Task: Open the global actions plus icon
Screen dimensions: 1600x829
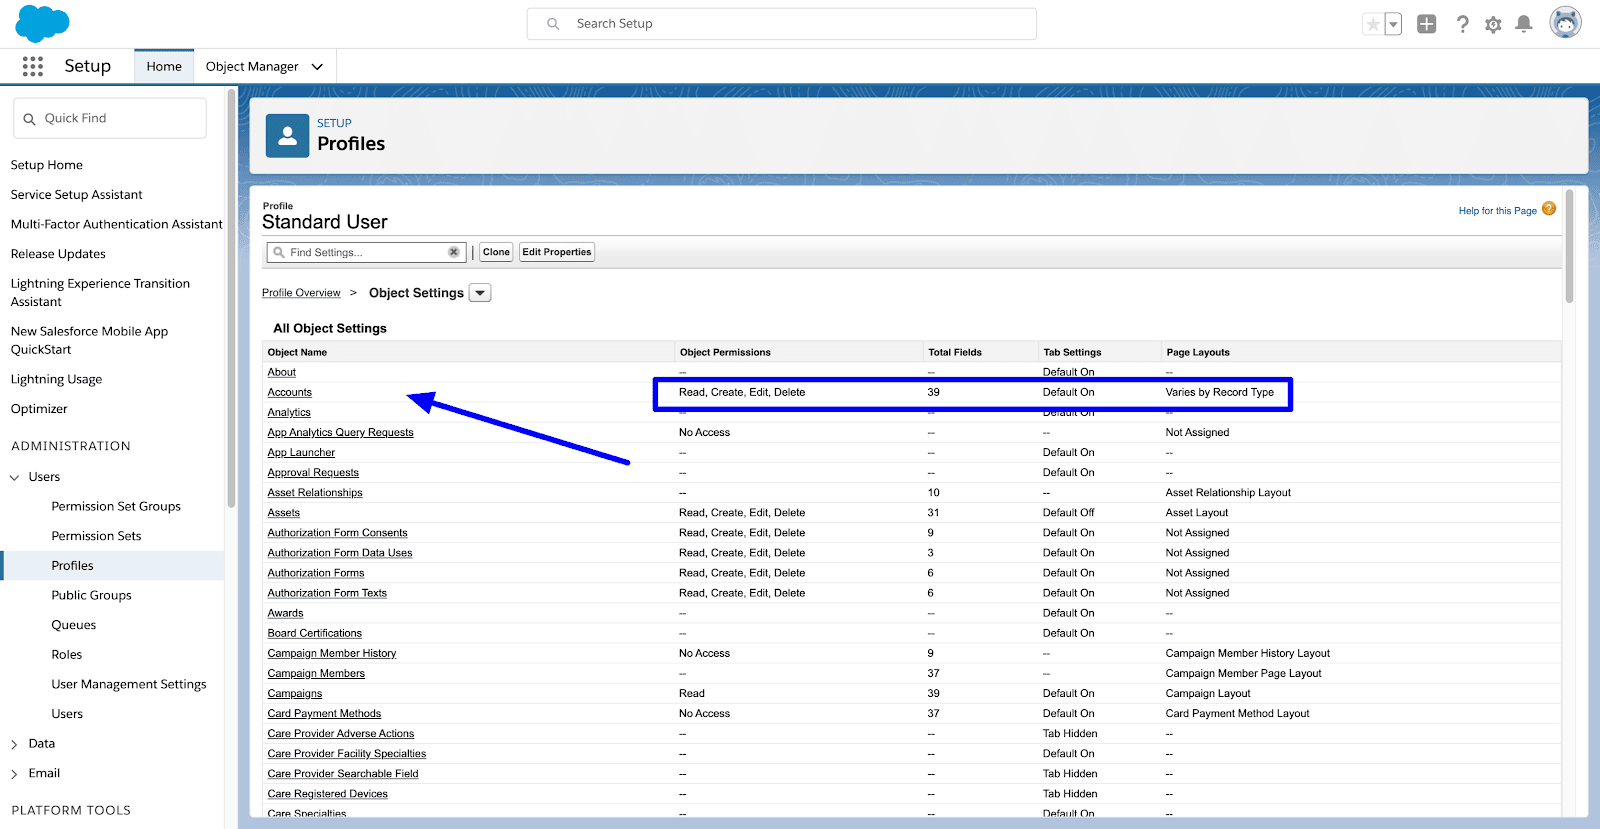Action: coord(1427,24)
